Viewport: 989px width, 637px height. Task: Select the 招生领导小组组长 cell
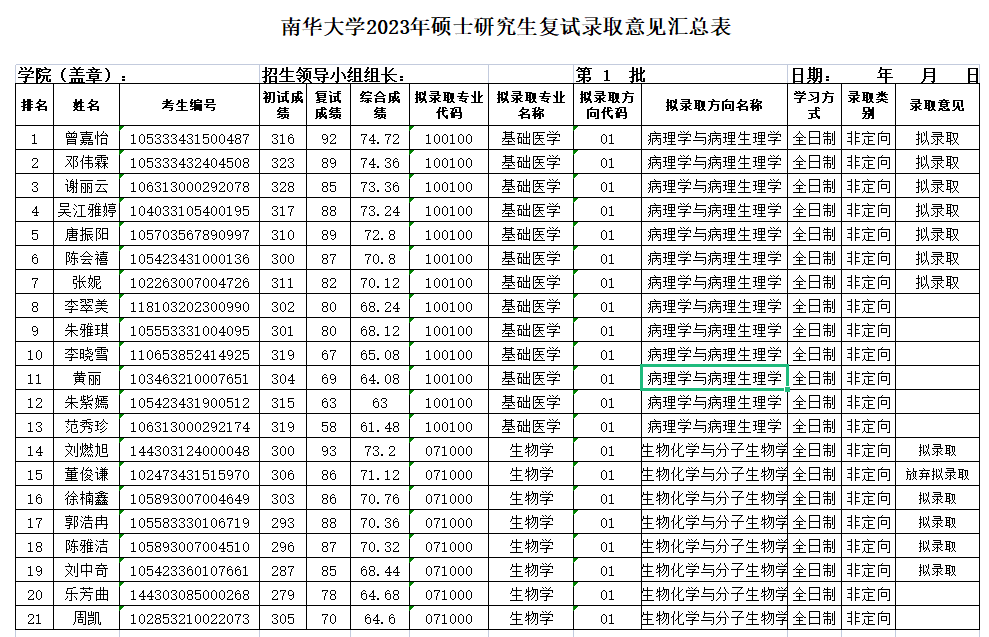[414, 75]
